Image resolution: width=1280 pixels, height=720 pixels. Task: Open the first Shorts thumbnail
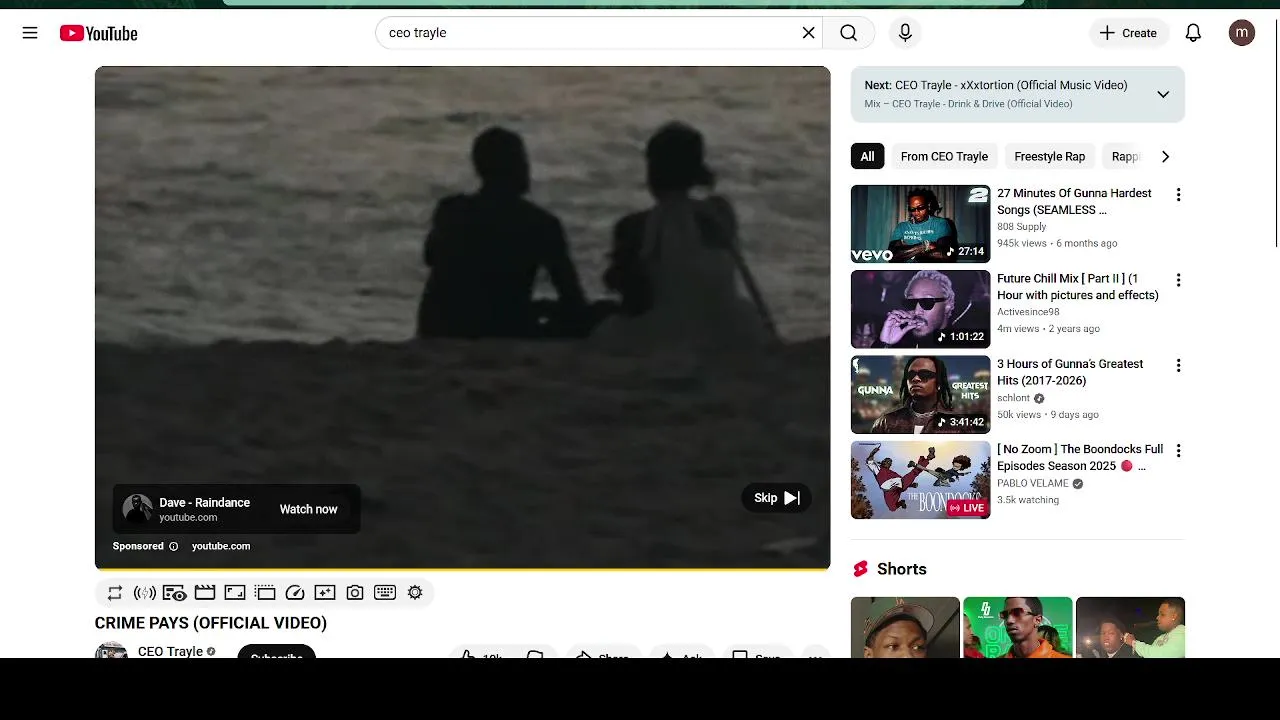click(x=905, y=627)
